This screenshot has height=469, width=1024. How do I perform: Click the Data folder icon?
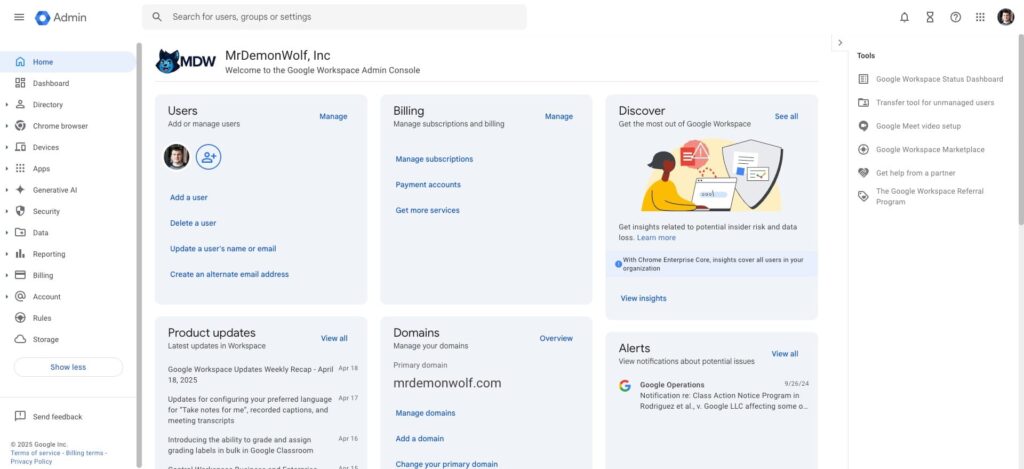point(20,233)
